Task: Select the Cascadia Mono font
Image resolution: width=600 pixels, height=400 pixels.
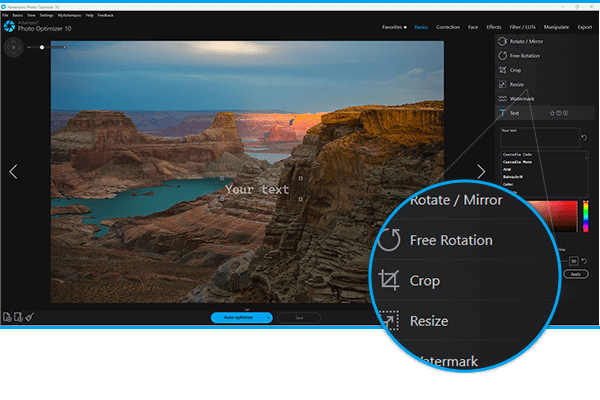Action: pyautogui.click(x=517, y=162)
